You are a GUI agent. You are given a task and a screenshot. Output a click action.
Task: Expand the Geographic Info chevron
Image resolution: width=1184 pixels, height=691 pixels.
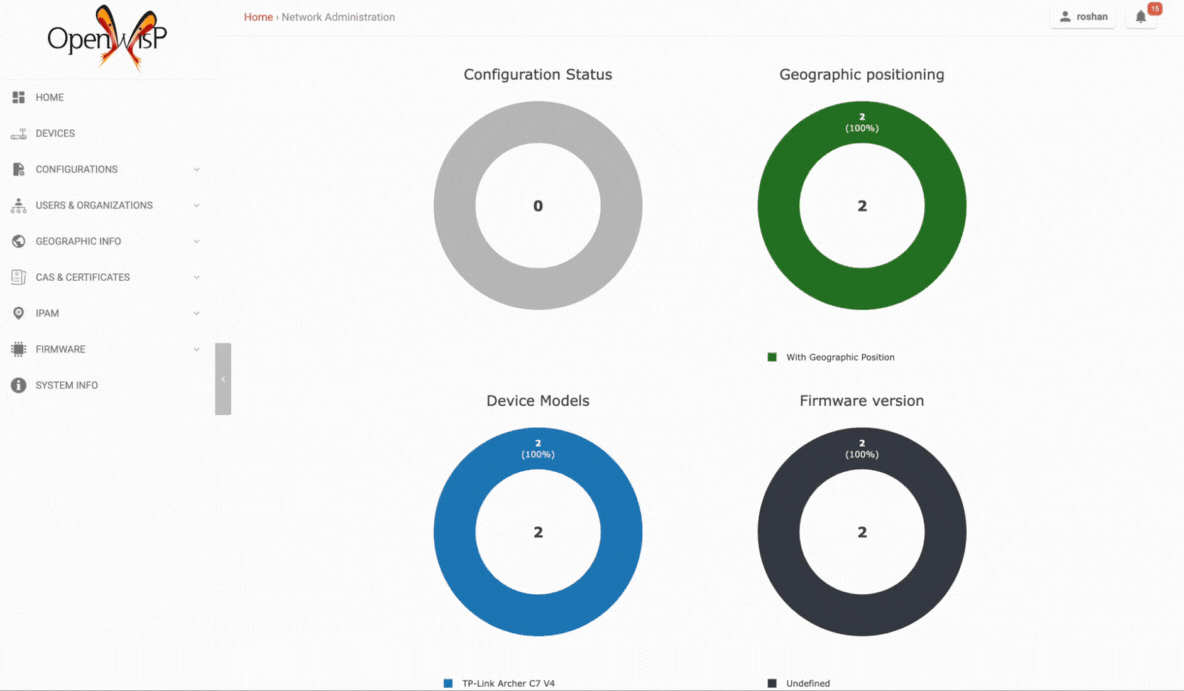point(196,242)
